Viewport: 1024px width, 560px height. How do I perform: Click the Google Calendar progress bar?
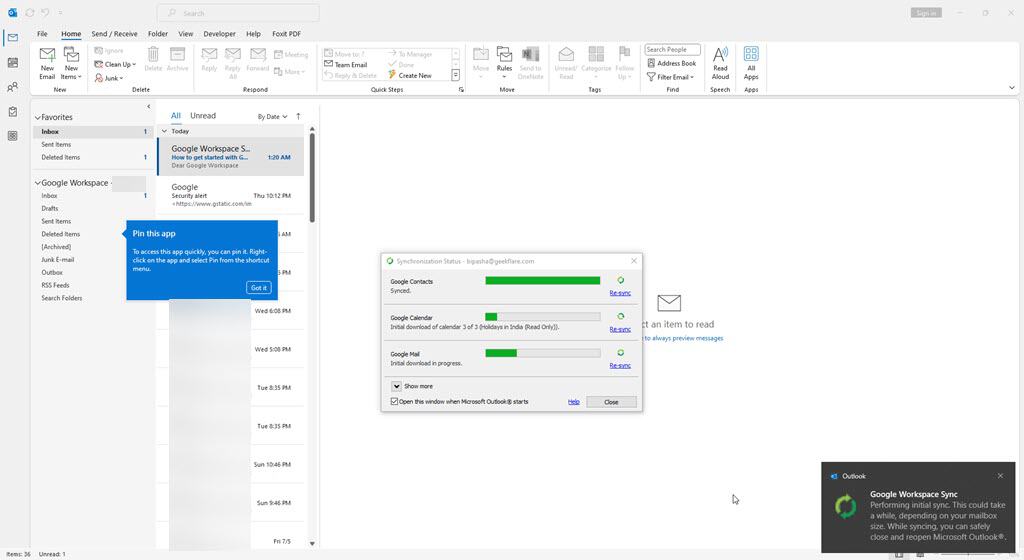543,317
